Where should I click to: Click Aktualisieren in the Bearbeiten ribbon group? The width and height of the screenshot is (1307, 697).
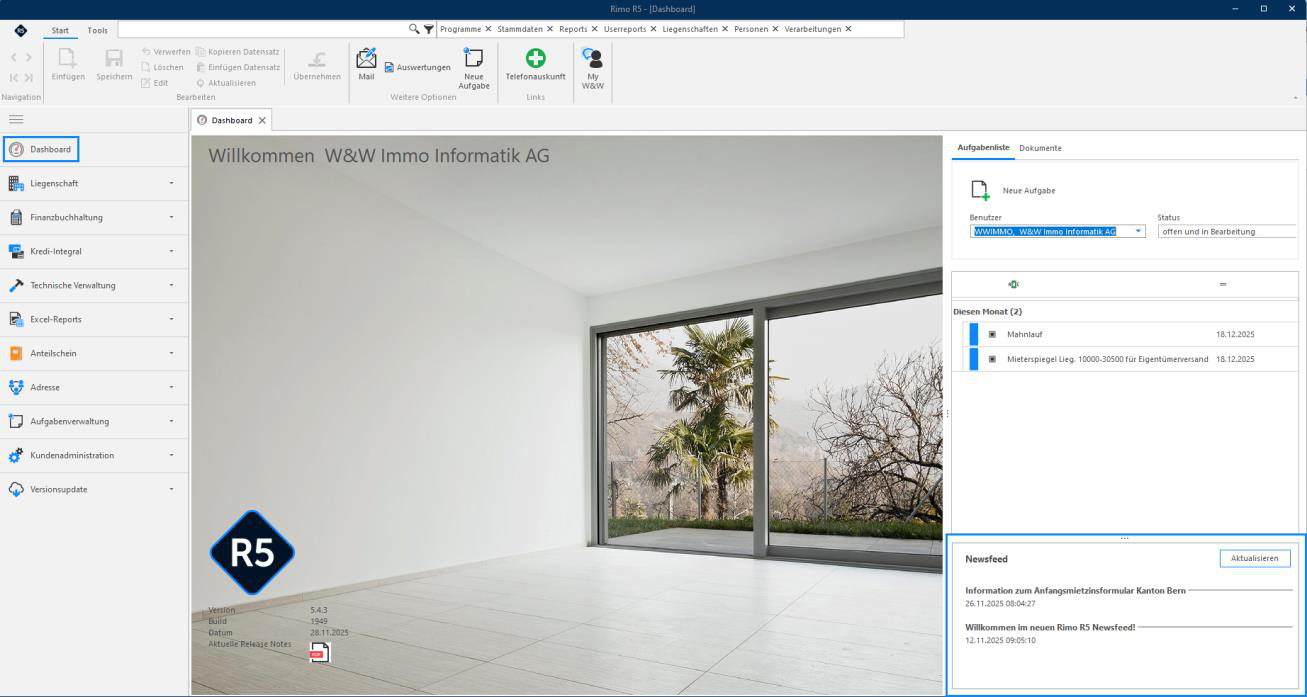[x=225, y=82]
